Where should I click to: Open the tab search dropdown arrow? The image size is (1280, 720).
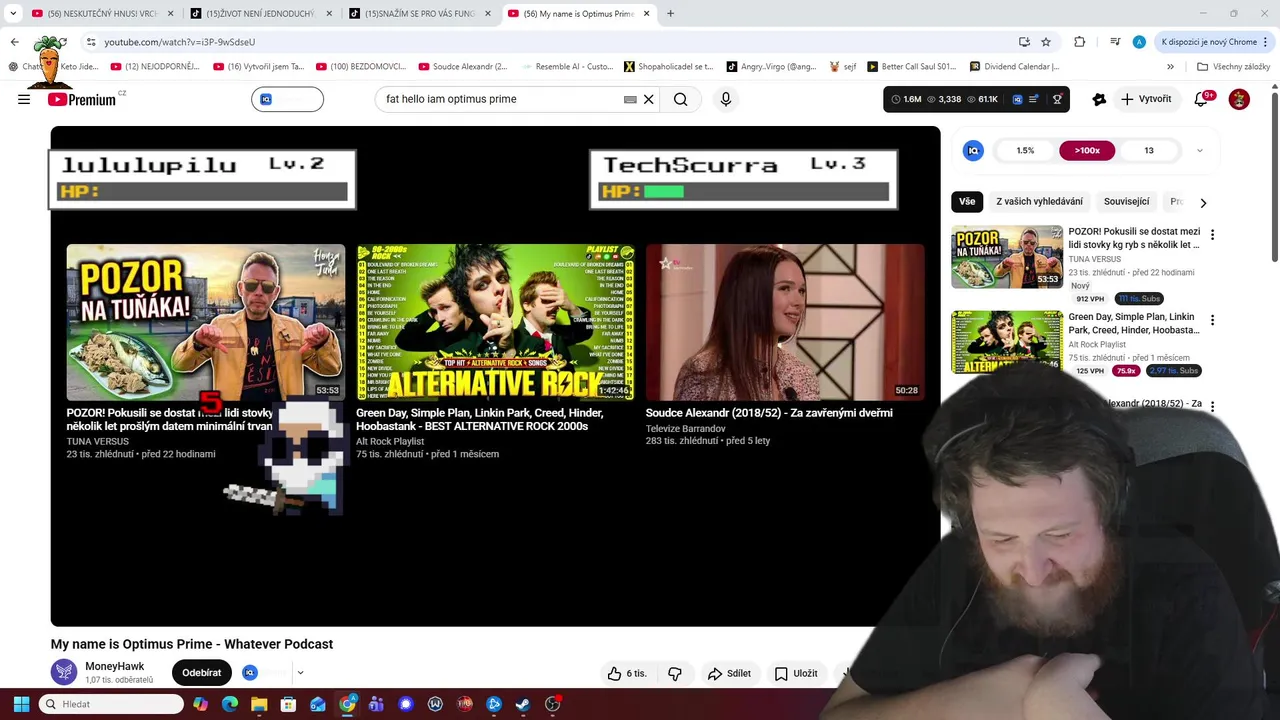coord(13,14)
